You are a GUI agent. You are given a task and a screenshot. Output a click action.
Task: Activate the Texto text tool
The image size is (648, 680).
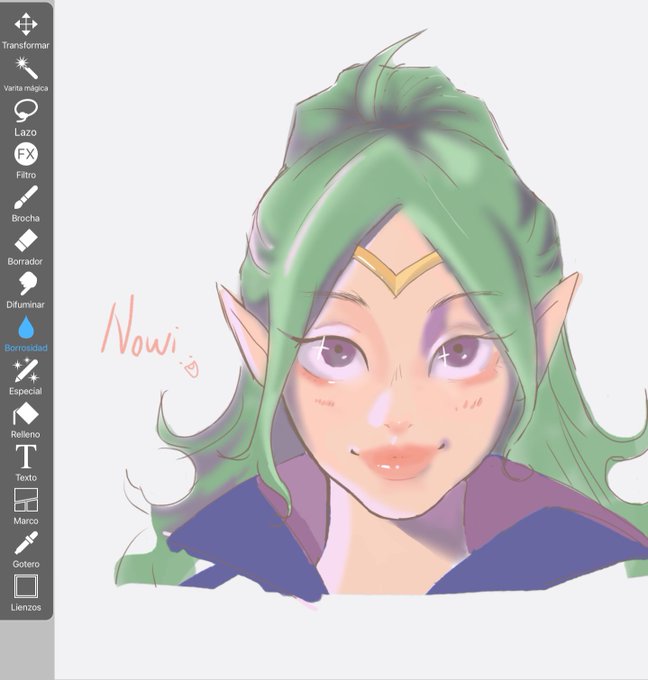[26, 463]
